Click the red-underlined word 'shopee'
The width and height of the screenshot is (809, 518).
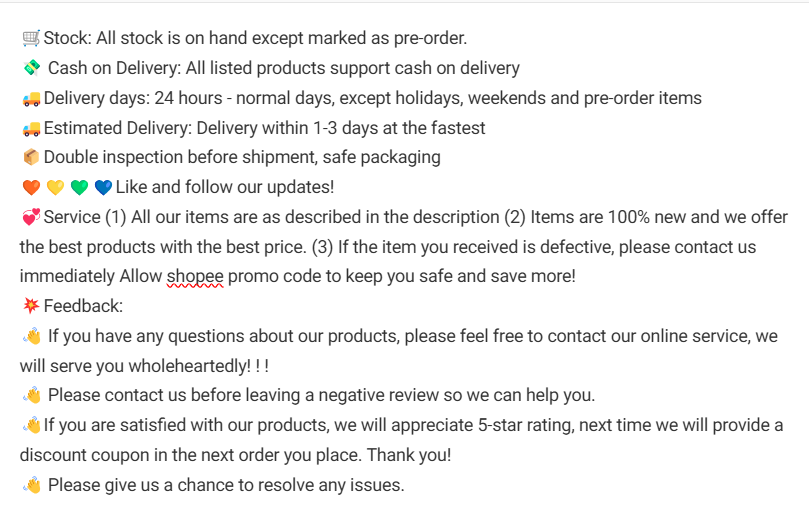point(195,276)
